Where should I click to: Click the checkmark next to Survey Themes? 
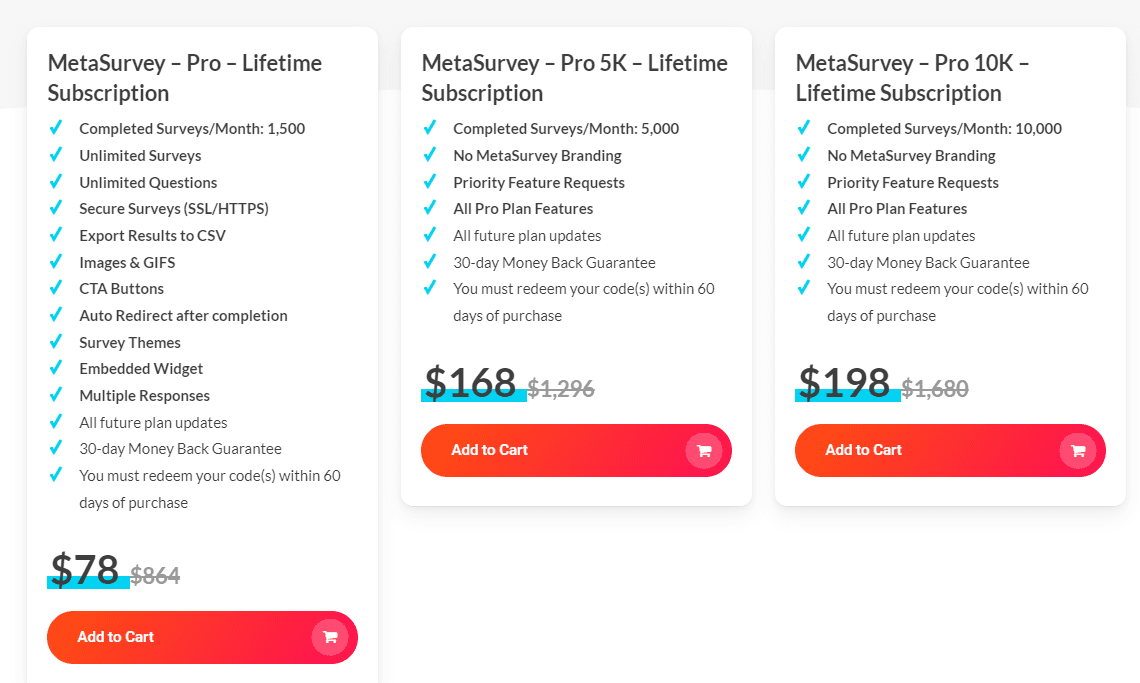tap(56, 342)
